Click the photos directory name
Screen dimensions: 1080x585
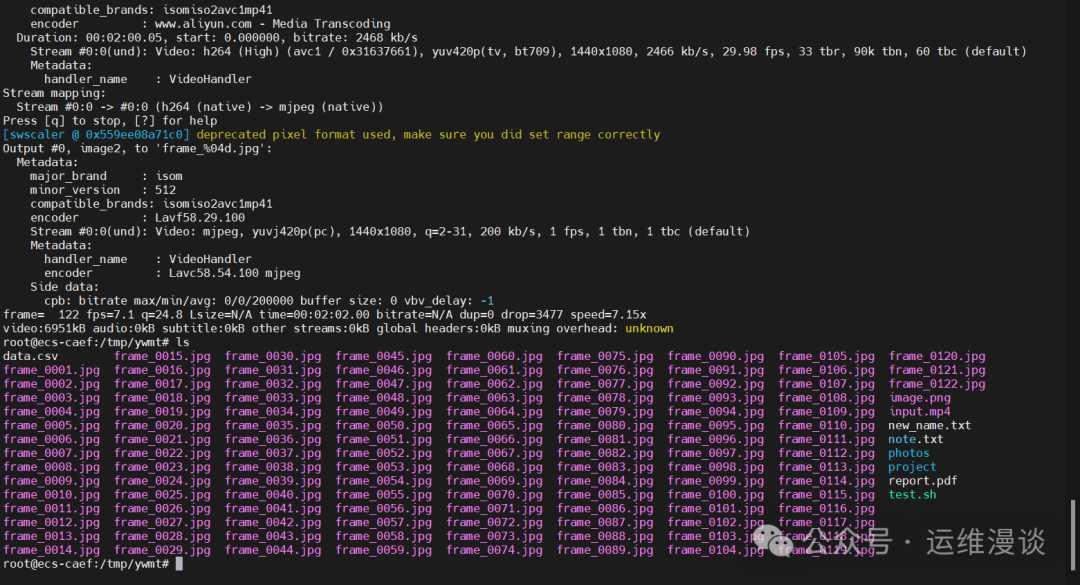(x=908, y=453)
